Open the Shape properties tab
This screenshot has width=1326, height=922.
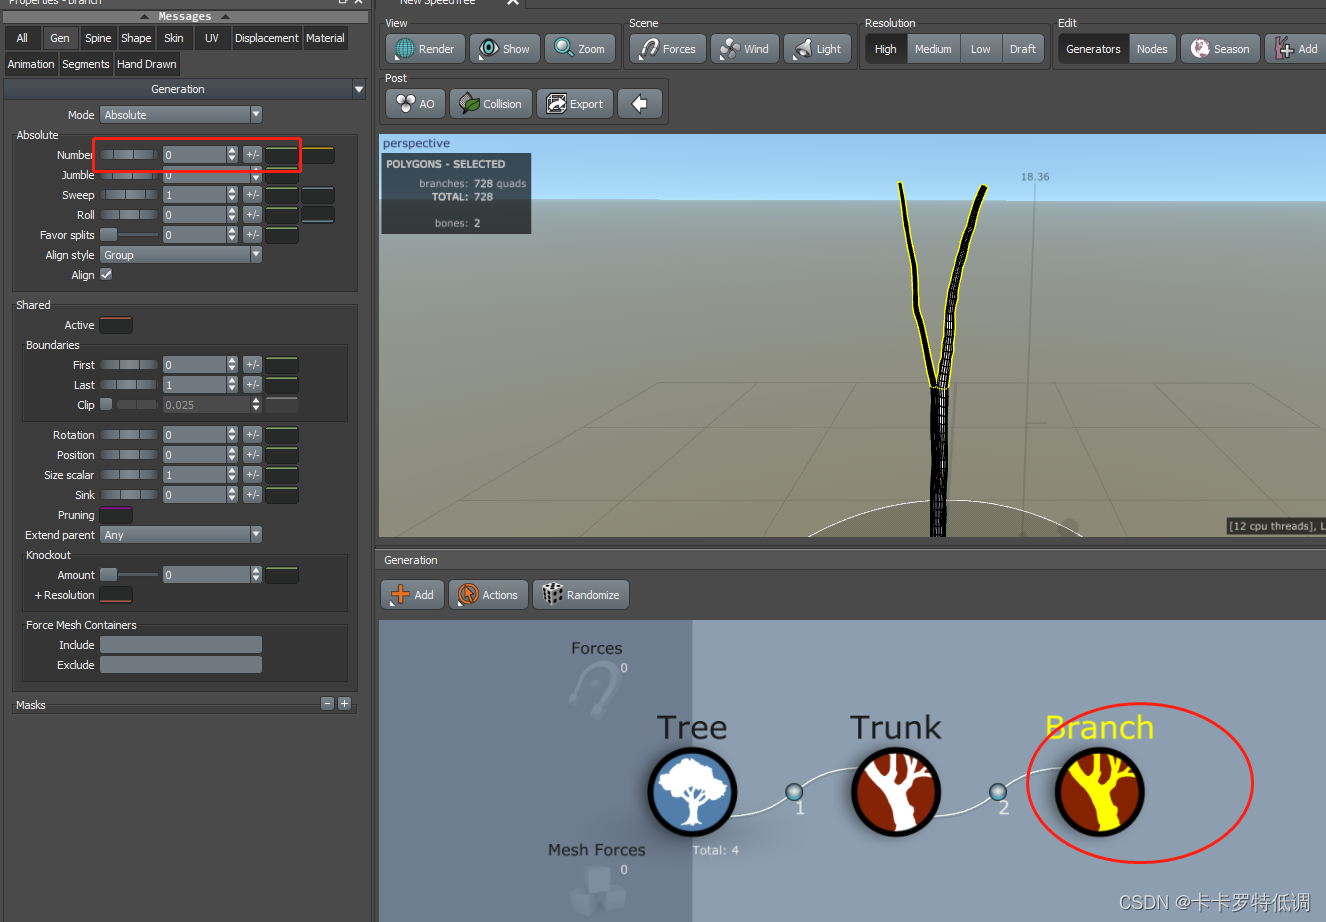[136, 38]
